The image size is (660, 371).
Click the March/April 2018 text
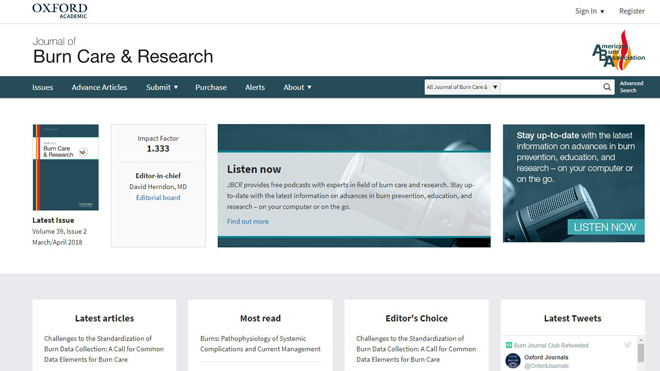(57, 242)
